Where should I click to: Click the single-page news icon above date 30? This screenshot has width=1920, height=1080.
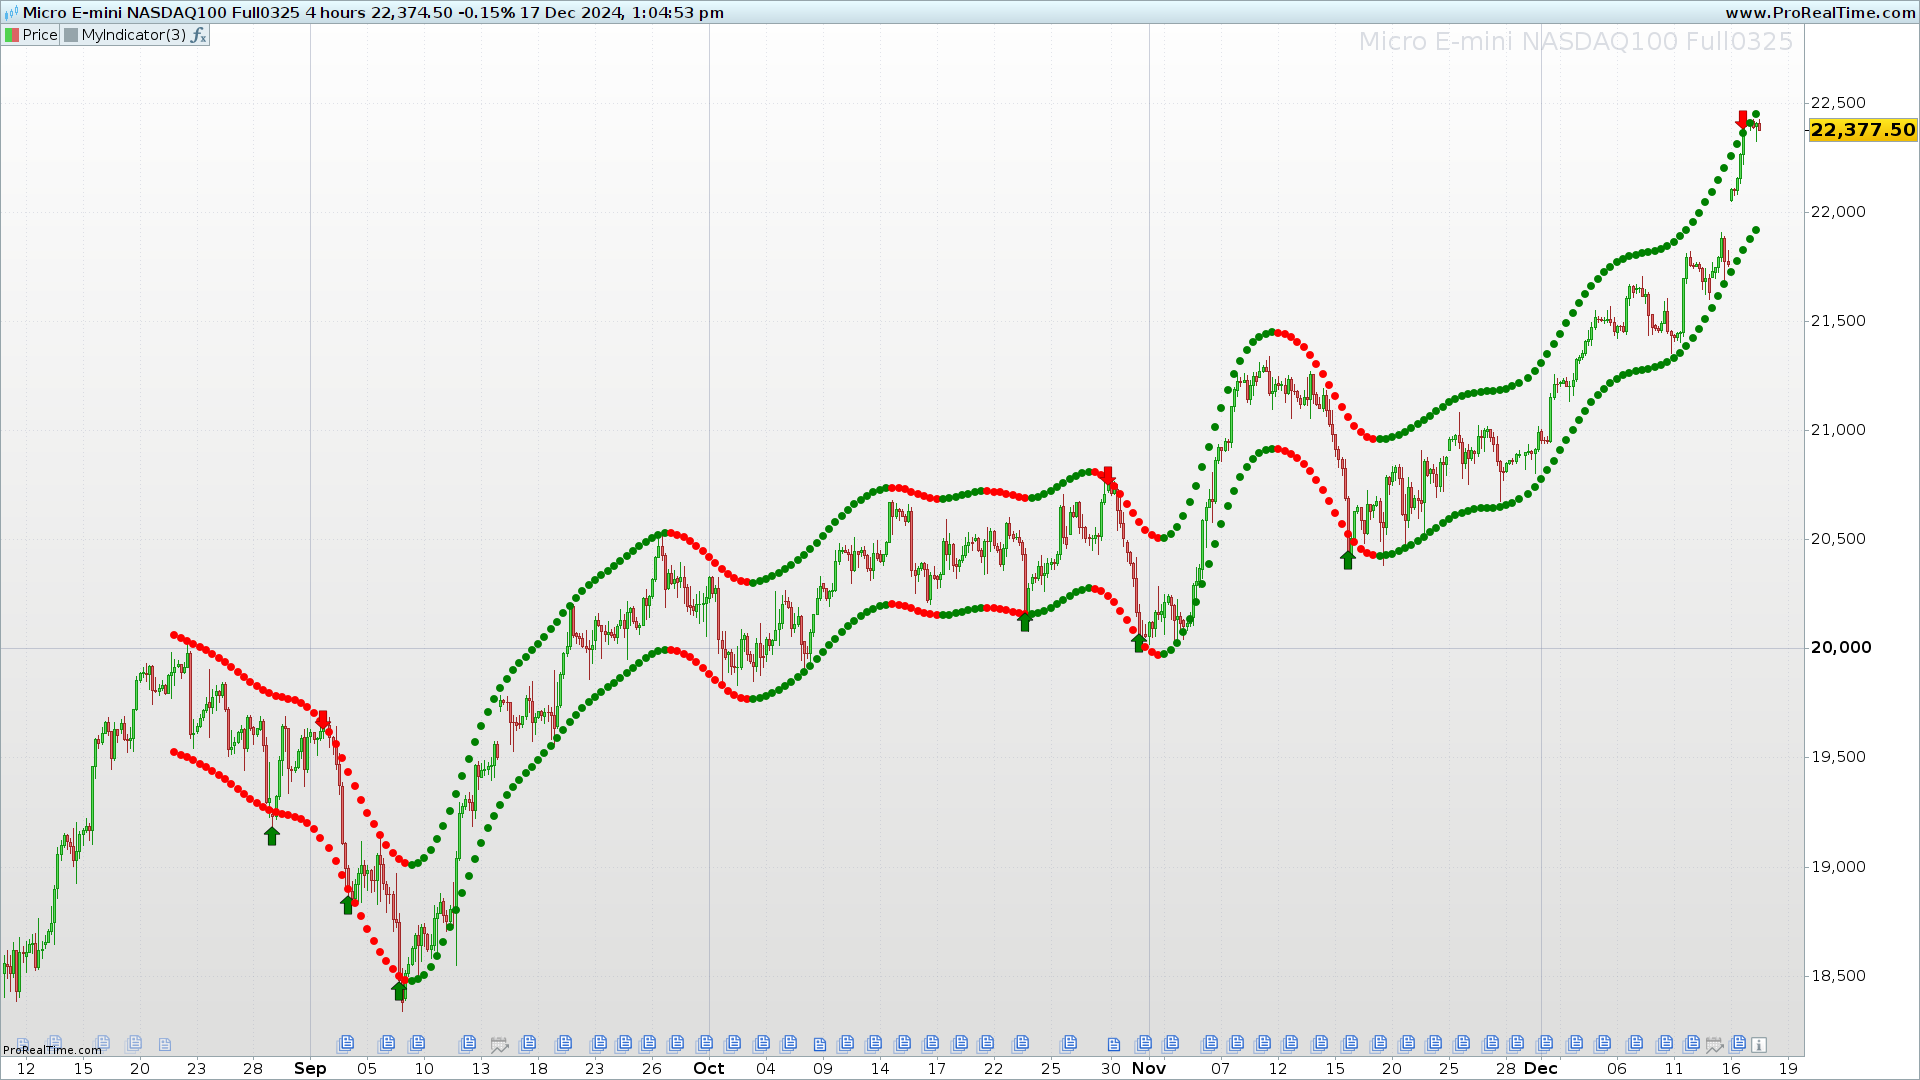[1114, 1045]
